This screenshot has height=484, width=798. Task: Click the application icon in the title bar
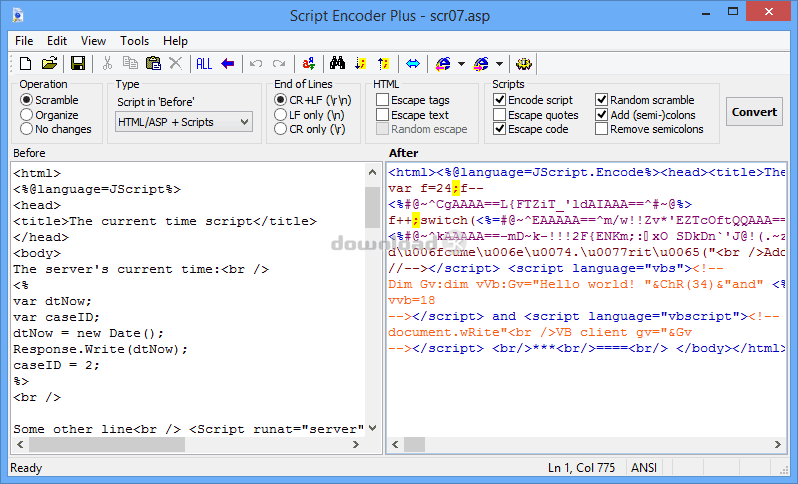click(18, 15)
